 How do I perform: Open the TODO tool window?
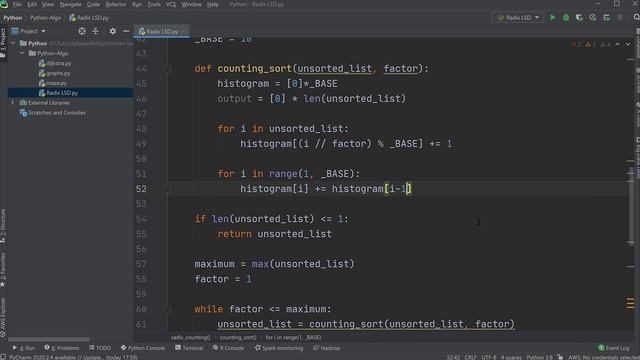point(100,348)
